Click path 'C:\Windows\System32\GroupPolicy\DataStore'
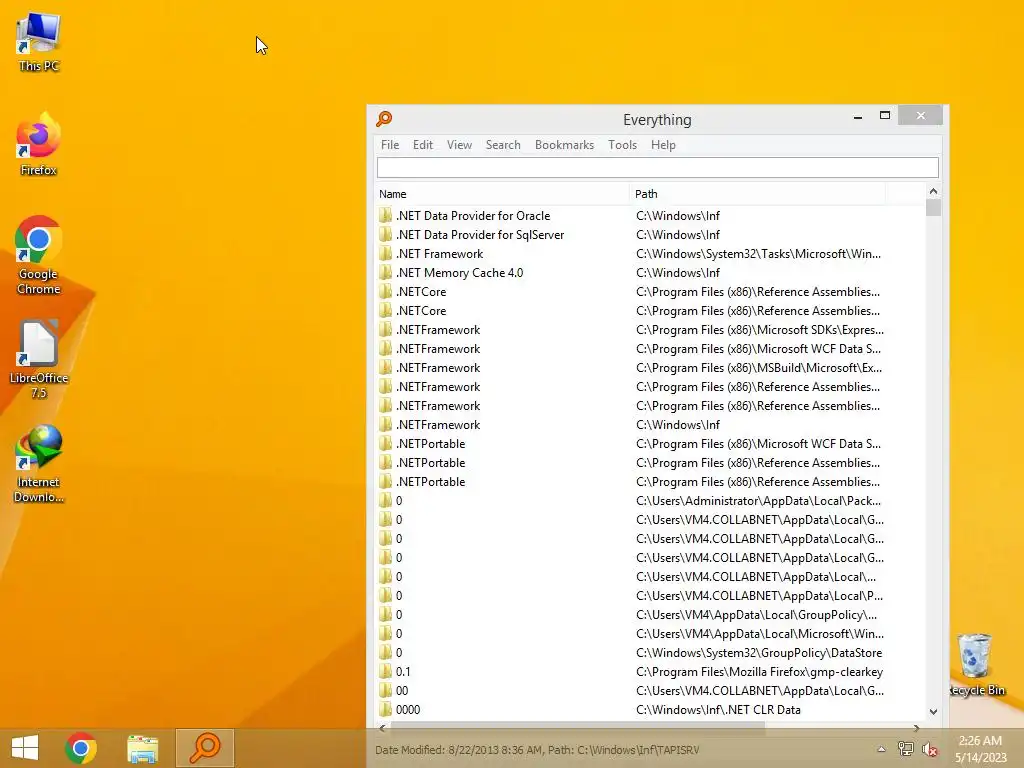1024x768 pixels. pyautogui.click(x=759, y=652)
